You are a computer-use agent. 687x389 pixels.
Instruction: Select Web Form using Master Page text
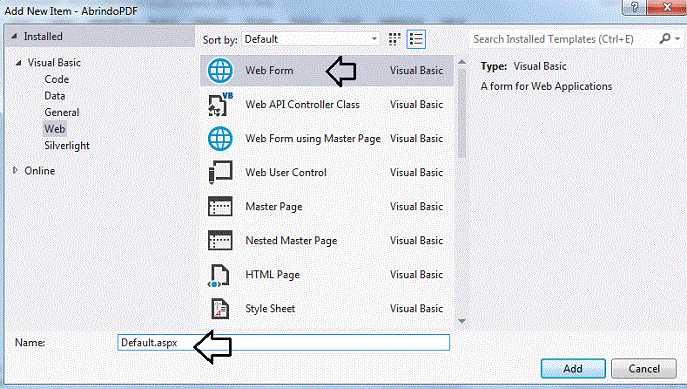313,138
